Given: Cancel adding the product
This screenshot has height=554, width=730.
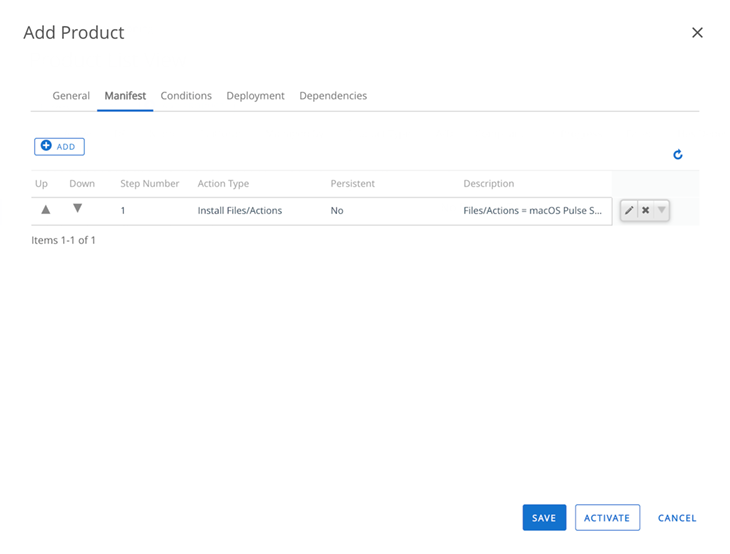Looking at the screenshot, I should 677,518.
